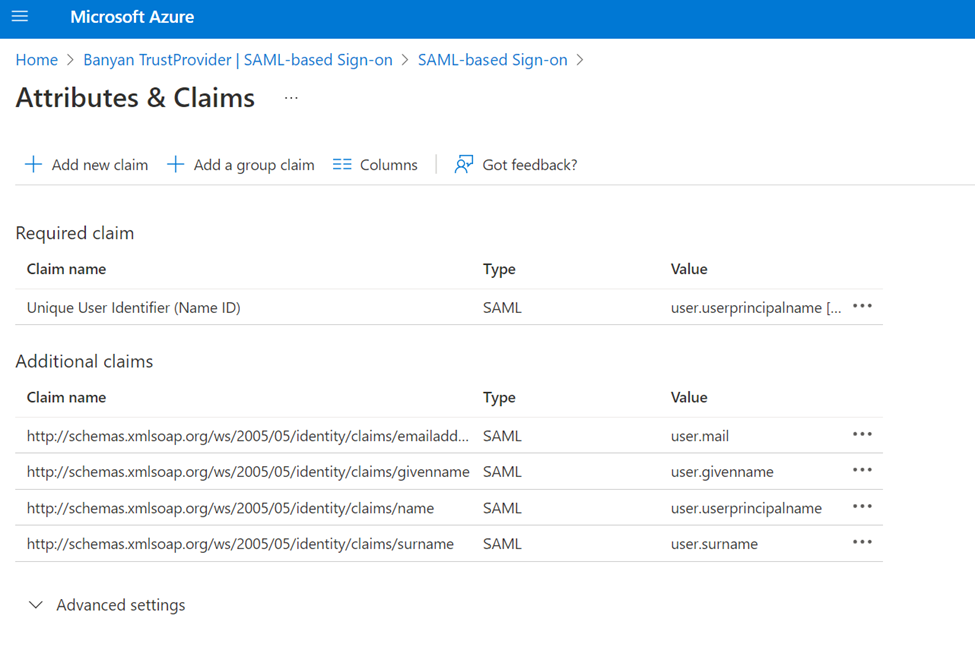Click Add new claim label

tap(99, 165)
